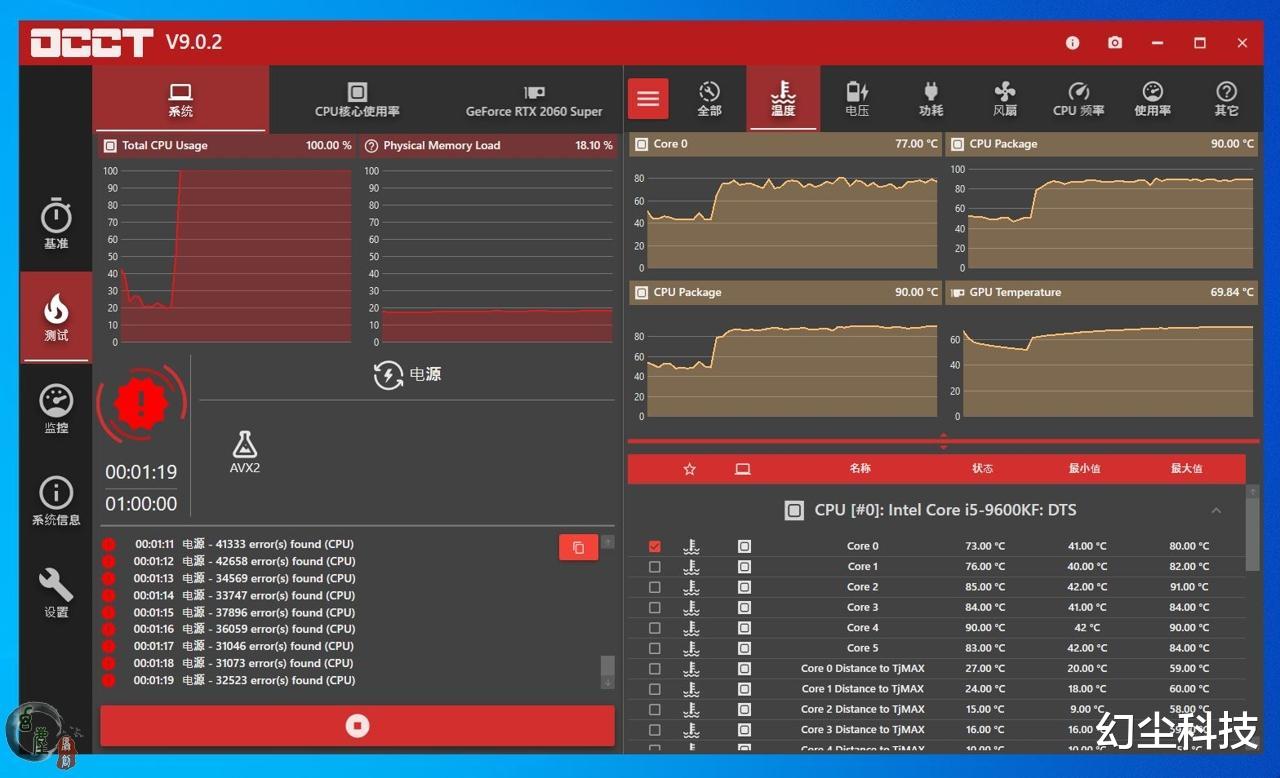Take a screenshot with the camera icon

point(1115,43)
